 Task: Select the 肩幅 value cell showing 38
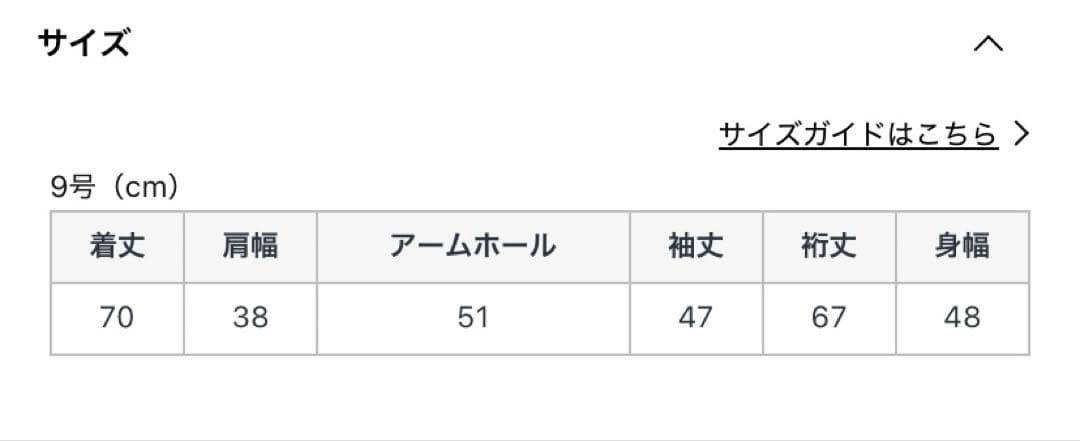click(x=250, y=318)
